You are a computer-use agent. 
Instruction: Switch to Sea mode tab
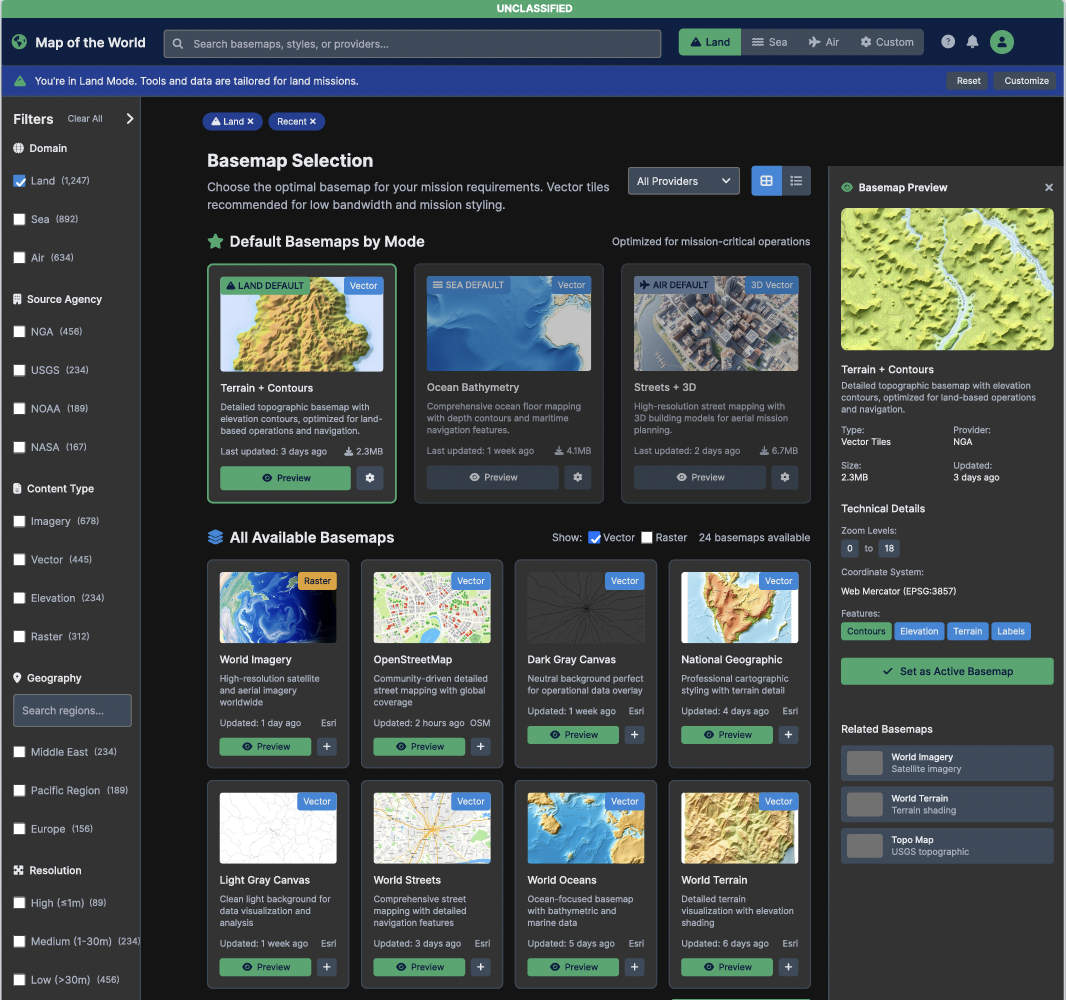point(769,42)
